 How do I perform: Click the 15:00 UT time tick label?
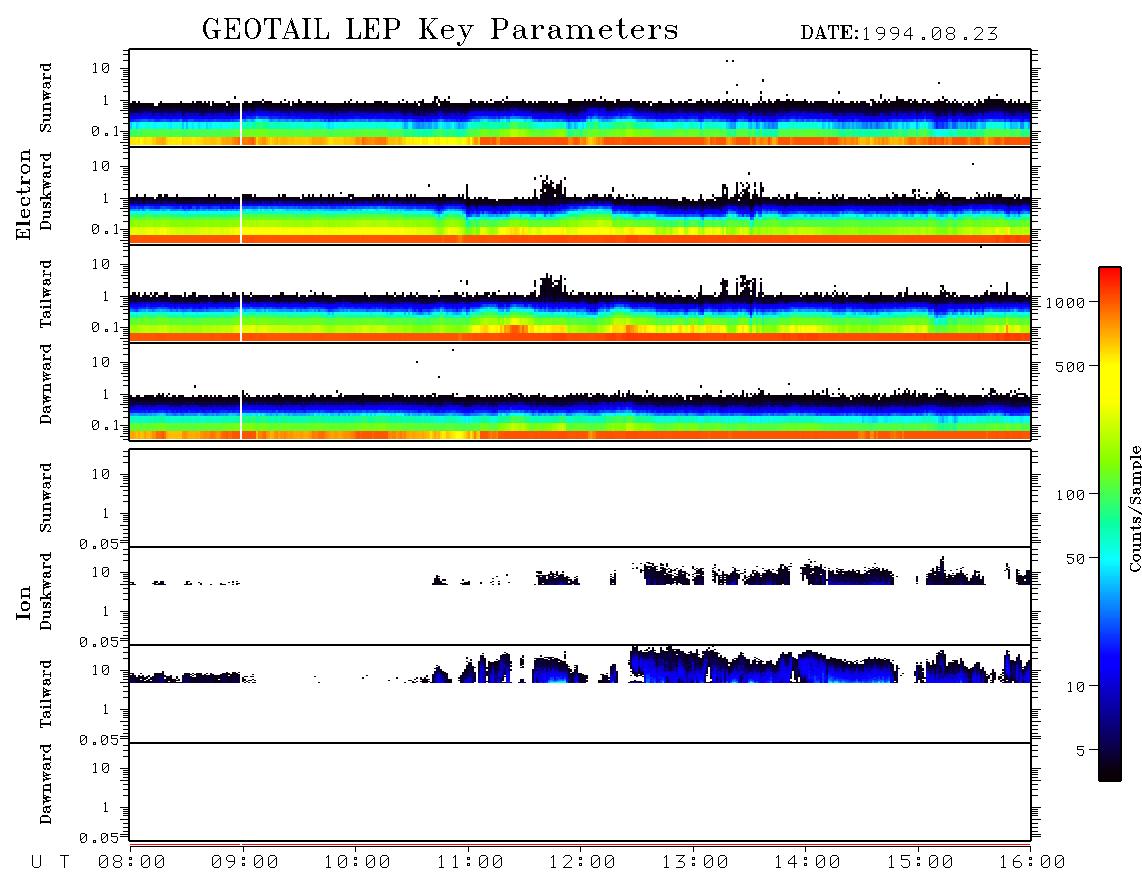(x=920, y=863)
